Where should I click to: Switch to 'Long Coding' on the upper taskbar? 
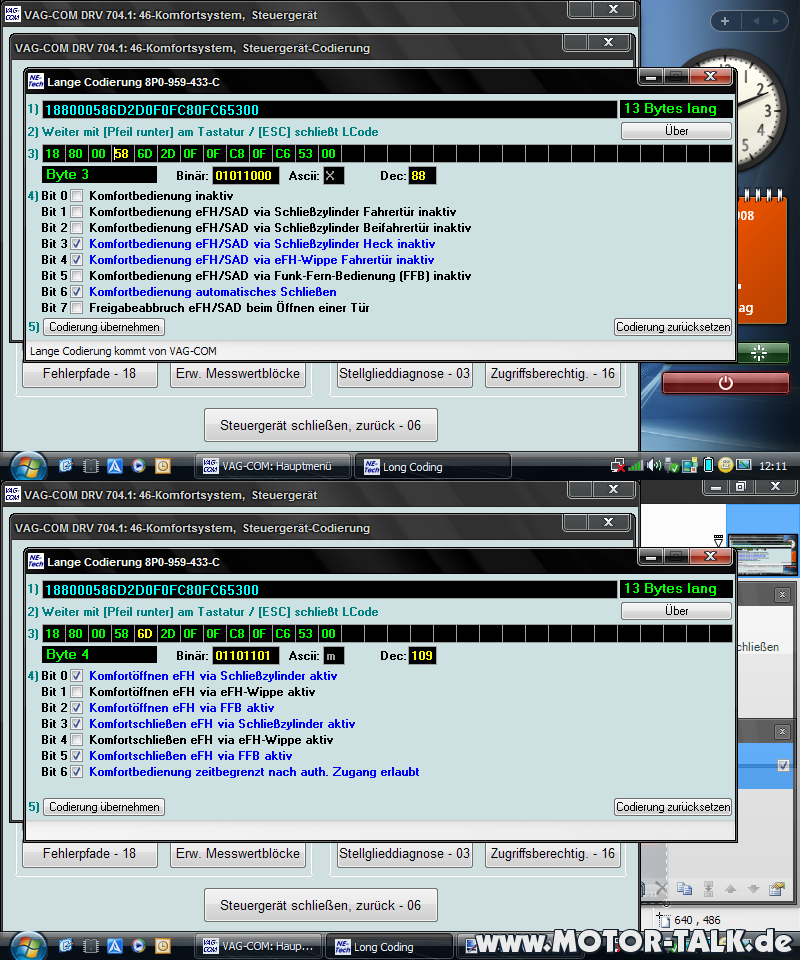(x=433, y=467)
